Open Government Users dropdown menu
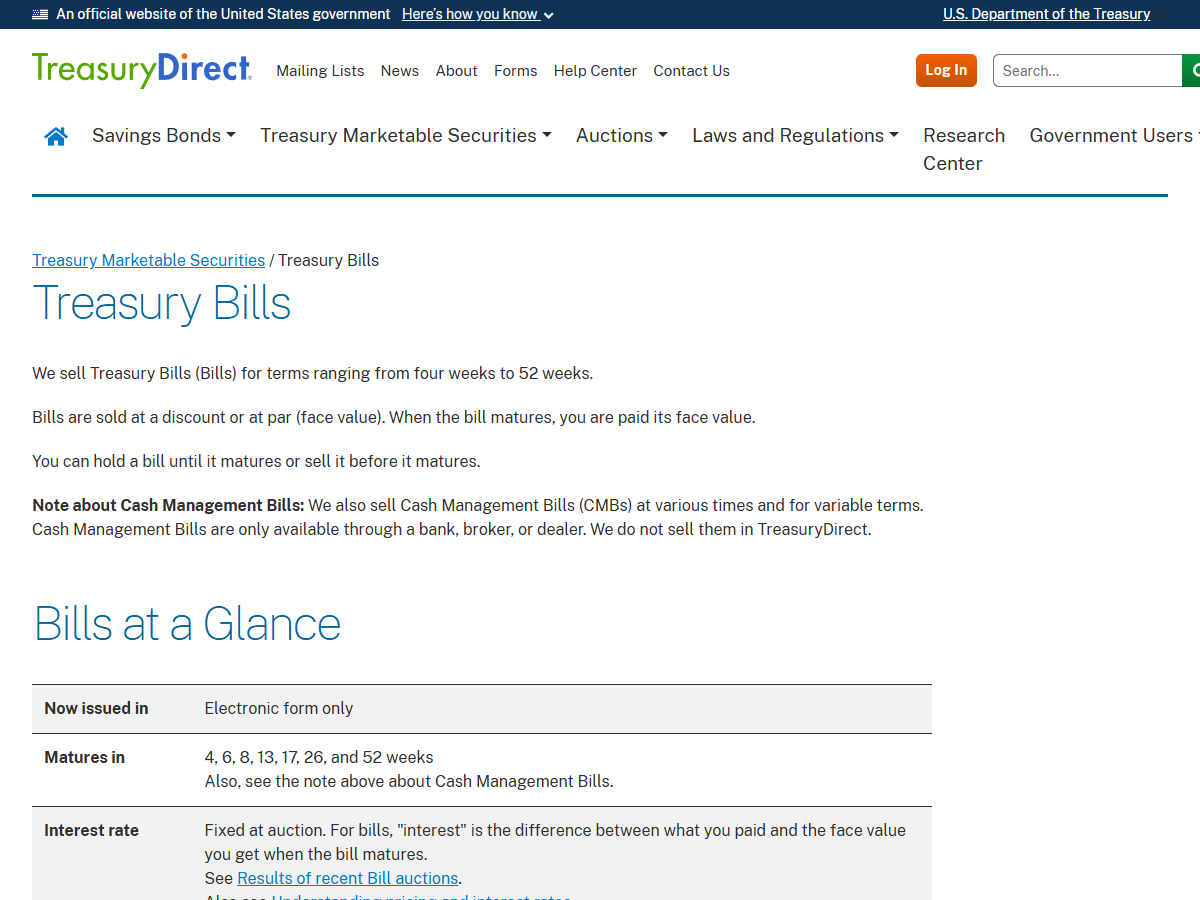 point(1114,135)
